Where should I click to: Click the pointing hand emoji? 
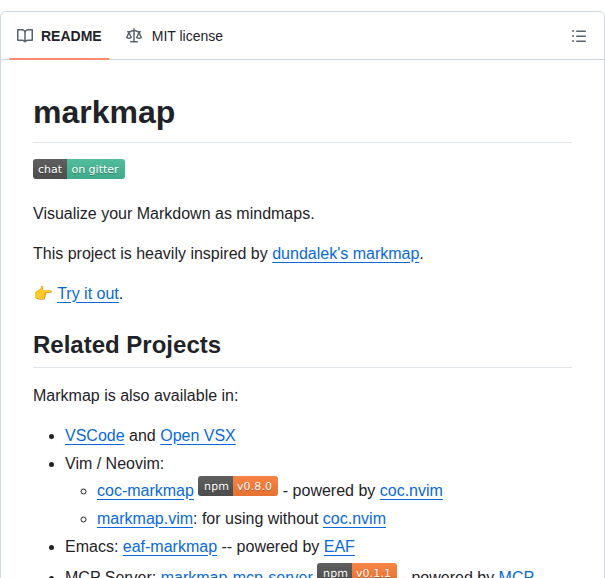coord(43,294)
